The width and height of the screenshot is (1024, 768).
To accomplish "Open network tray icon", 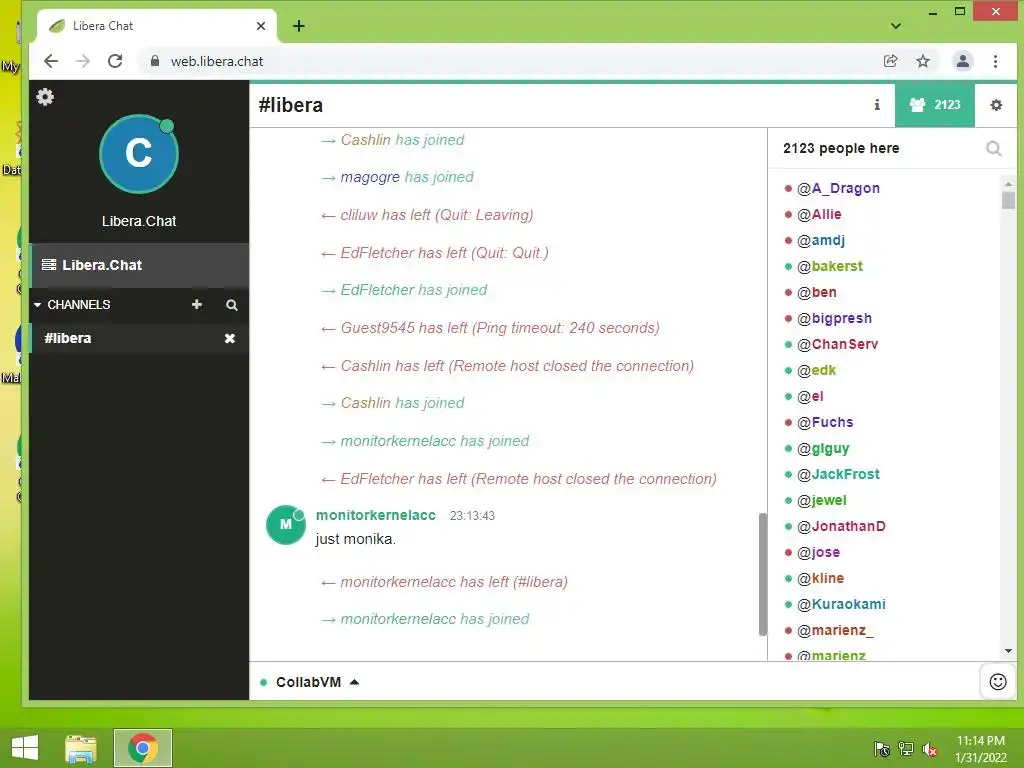I will click(x=906, y=749).
